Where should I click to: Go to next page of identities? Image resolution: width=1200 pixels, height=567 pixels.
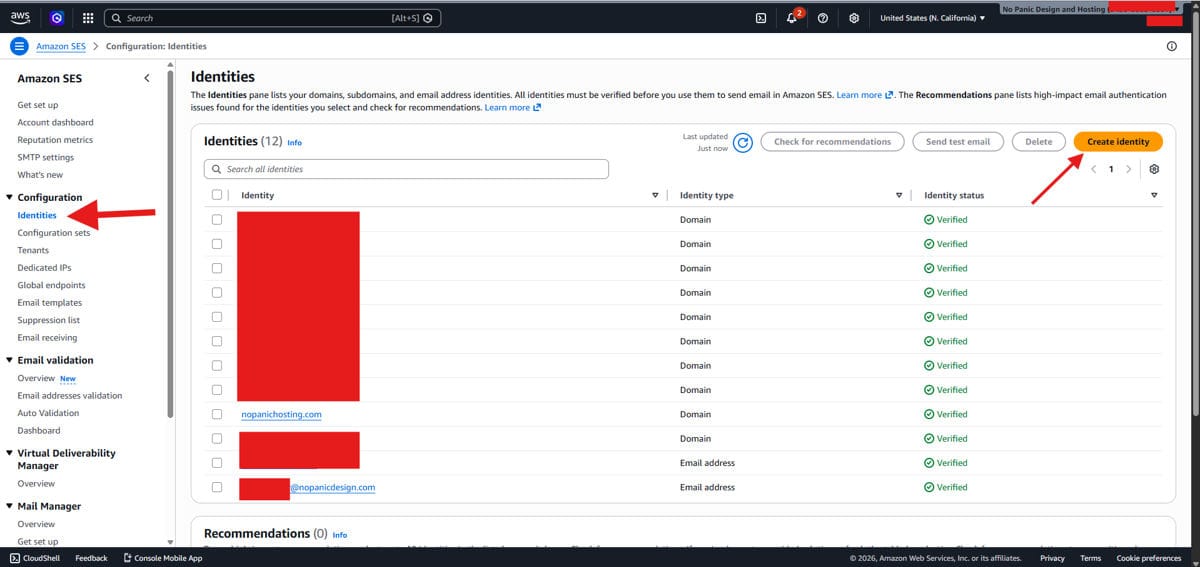coord(1129,169)
